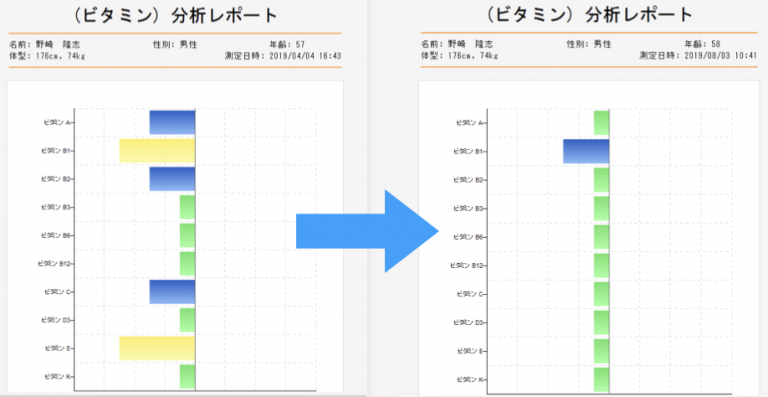
Task: Click the blue ビタミン B2 bar in left chart
Action: pyautogui.click(x=172, y=179)
